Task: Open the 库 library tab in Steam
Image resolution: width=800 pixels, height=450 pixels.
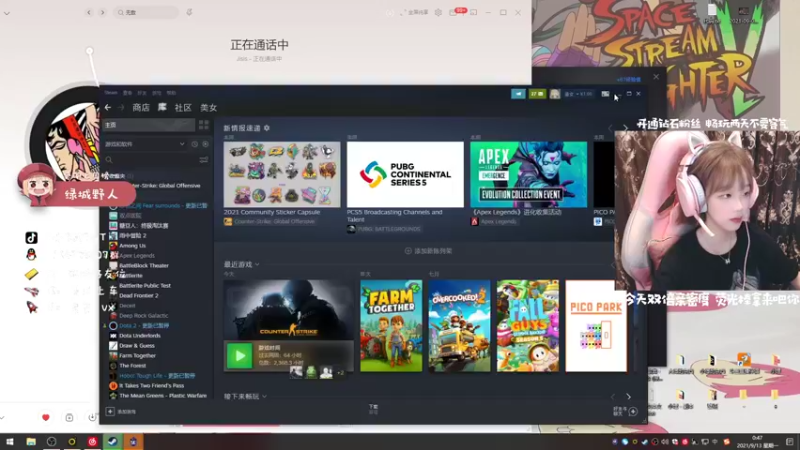Action: [162, 107]
